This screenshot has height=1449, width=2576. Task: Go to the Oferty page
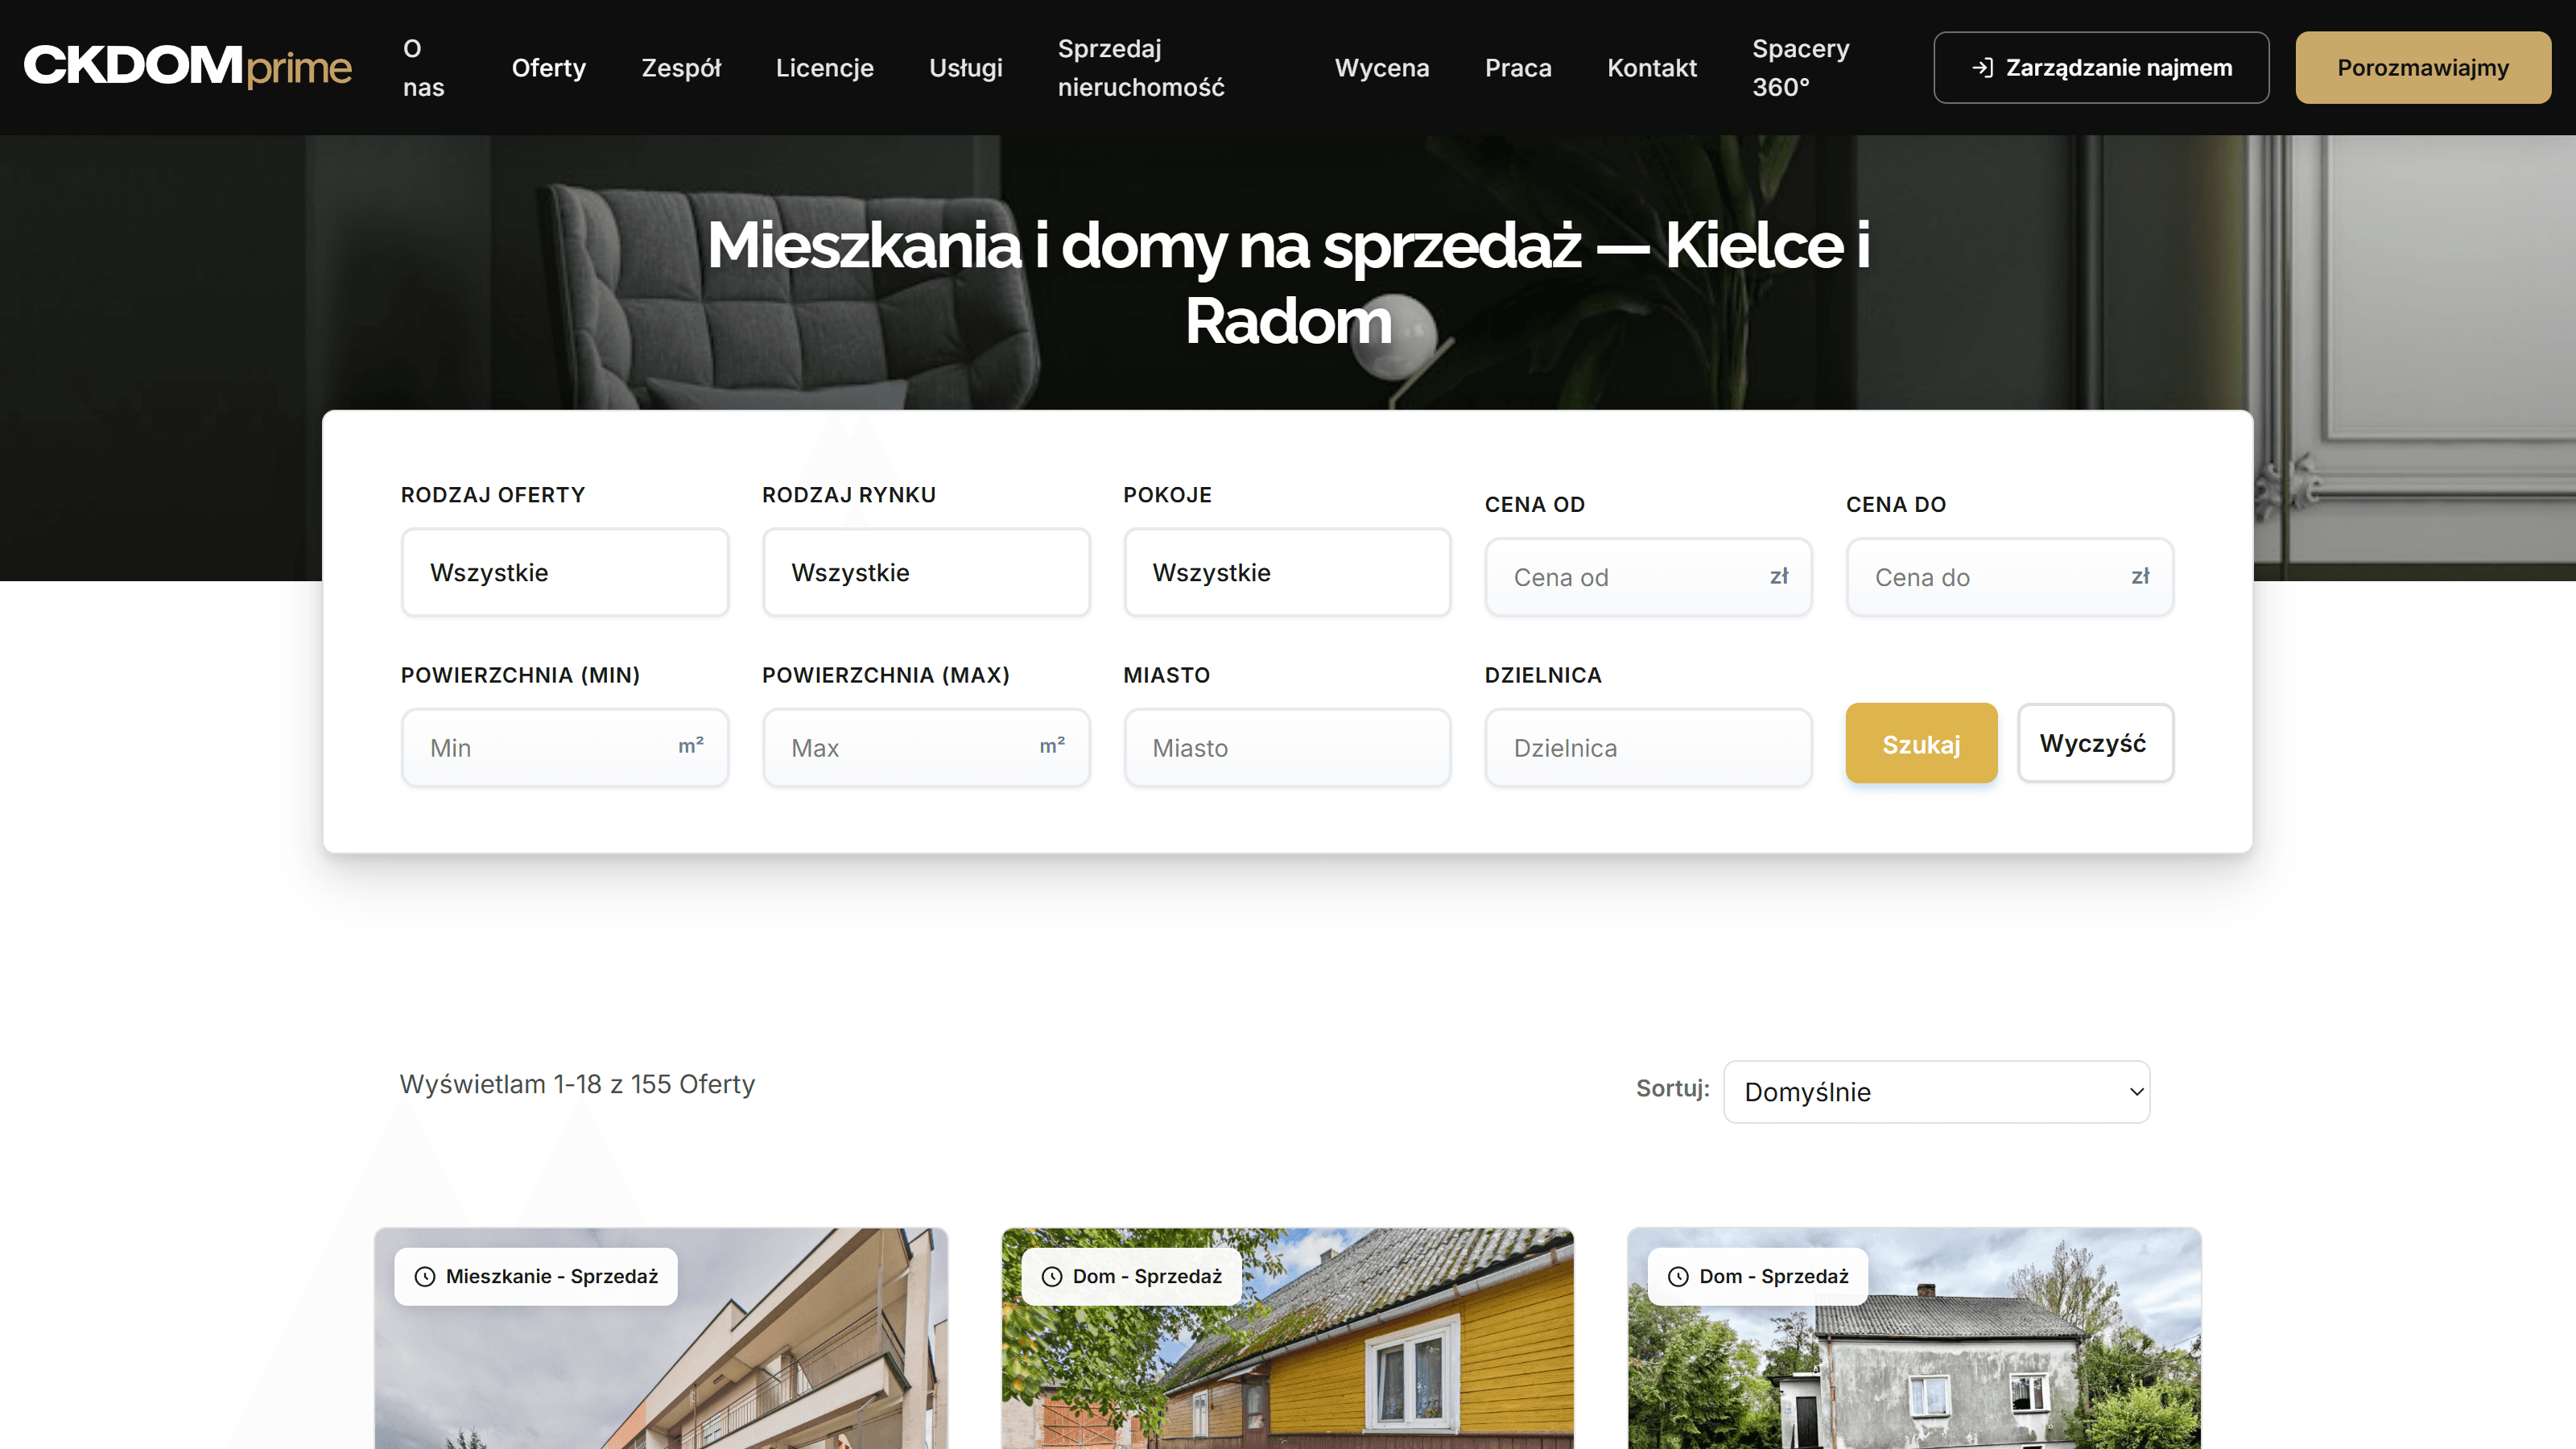point(548,67)
